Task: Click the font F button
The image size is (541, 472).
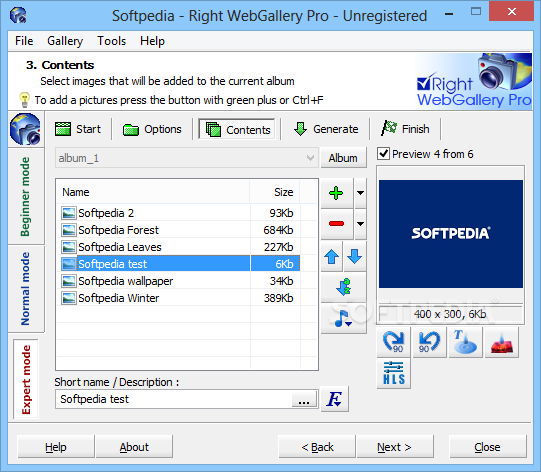Action: 335,399
